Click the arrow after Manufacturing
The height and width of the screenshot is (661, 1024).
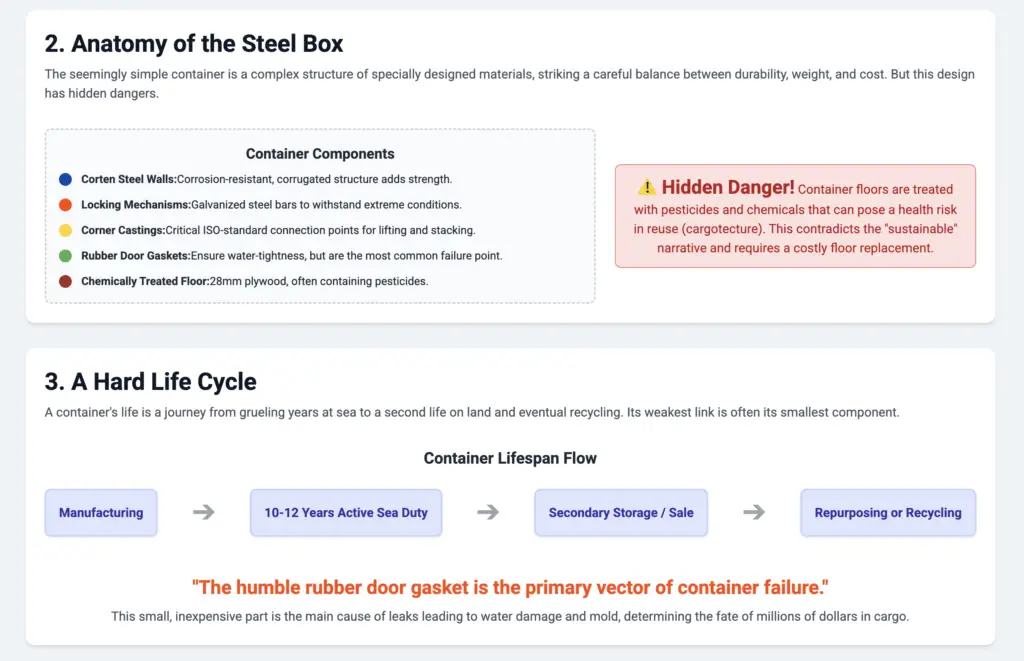(x=204, y=512)
